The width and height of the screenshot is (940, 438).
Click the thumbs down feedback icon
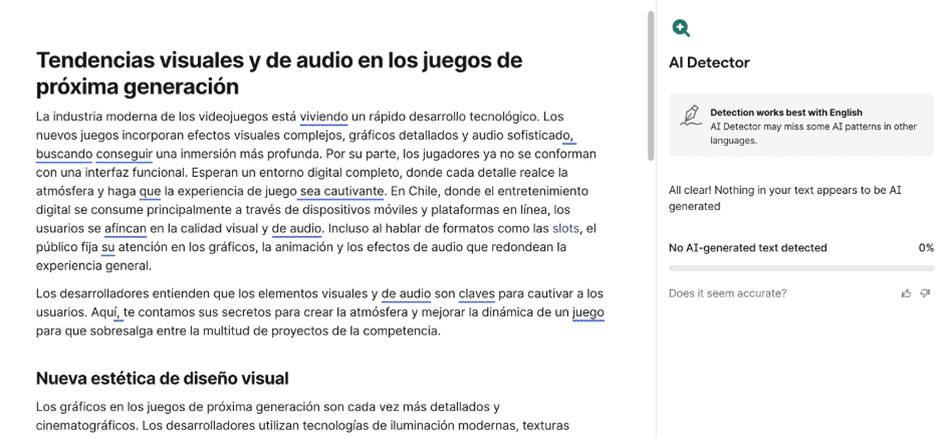[x=926, y=293]
